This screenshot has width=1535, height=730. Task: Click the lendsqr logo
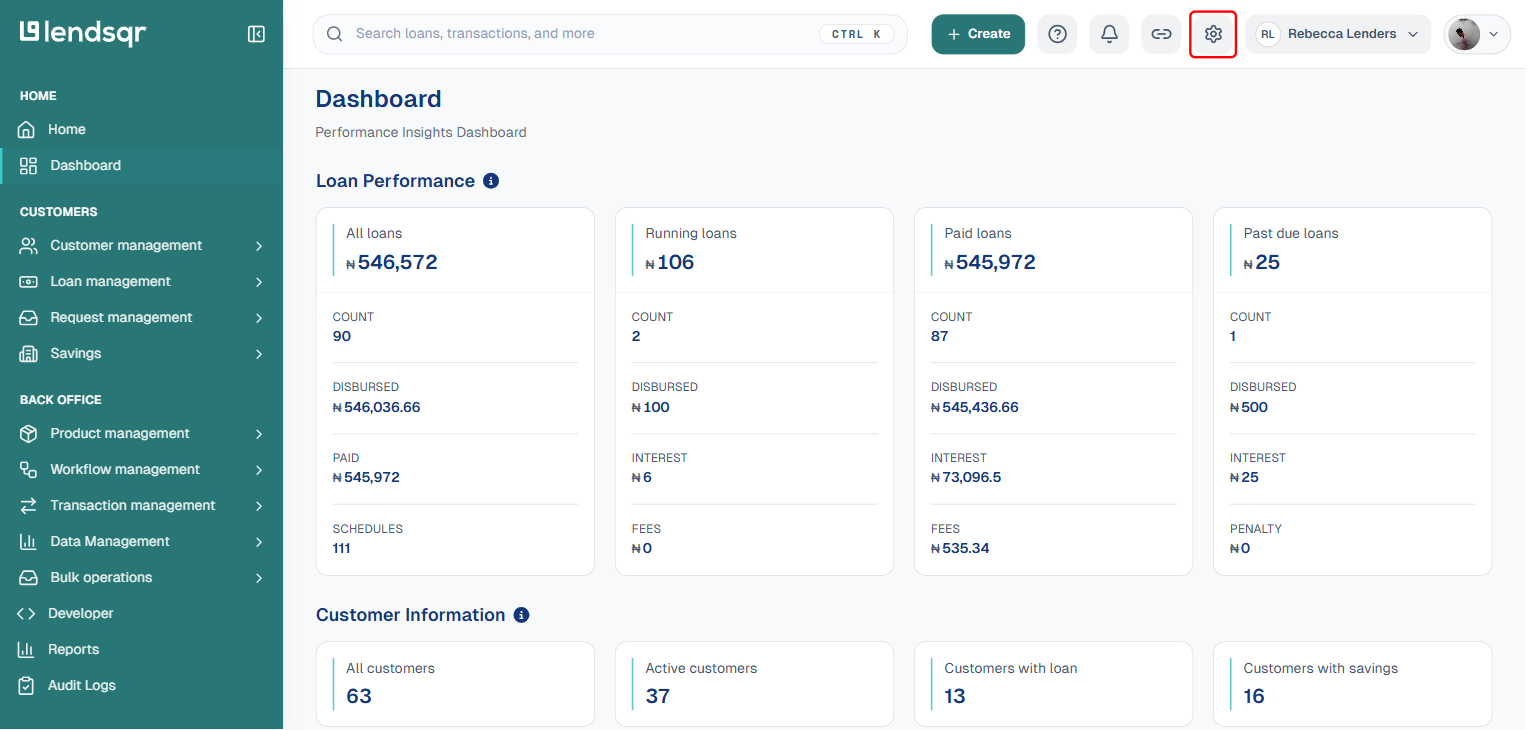click(83, 33)
